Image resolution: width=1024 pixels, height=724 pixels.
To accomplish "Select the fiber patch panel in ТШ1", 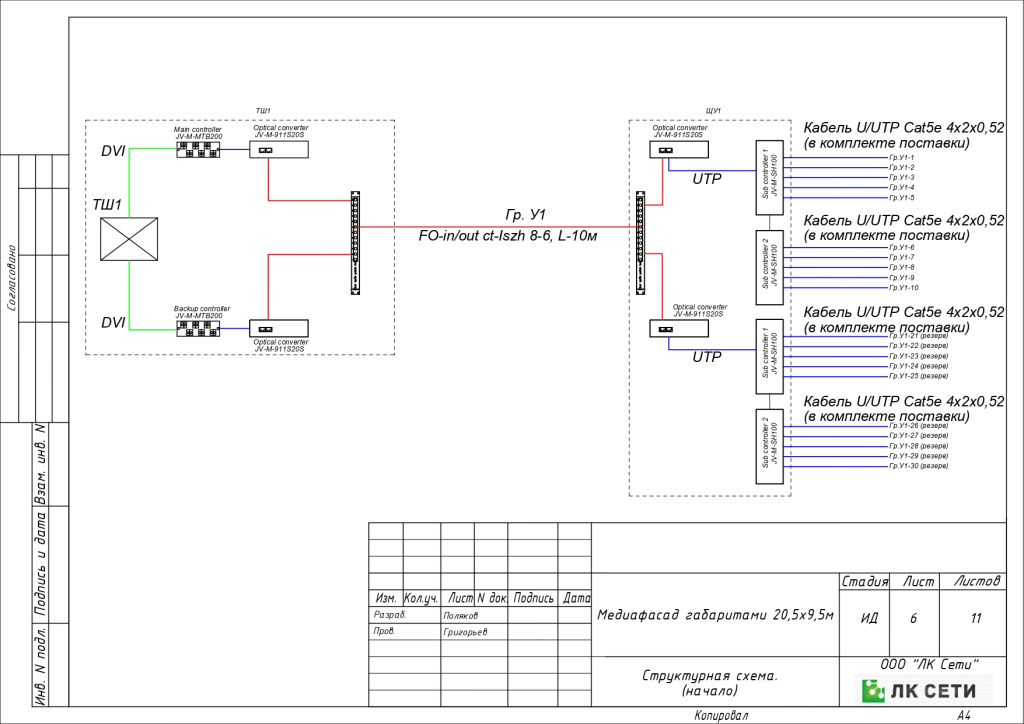I will (x=355, y=243).
